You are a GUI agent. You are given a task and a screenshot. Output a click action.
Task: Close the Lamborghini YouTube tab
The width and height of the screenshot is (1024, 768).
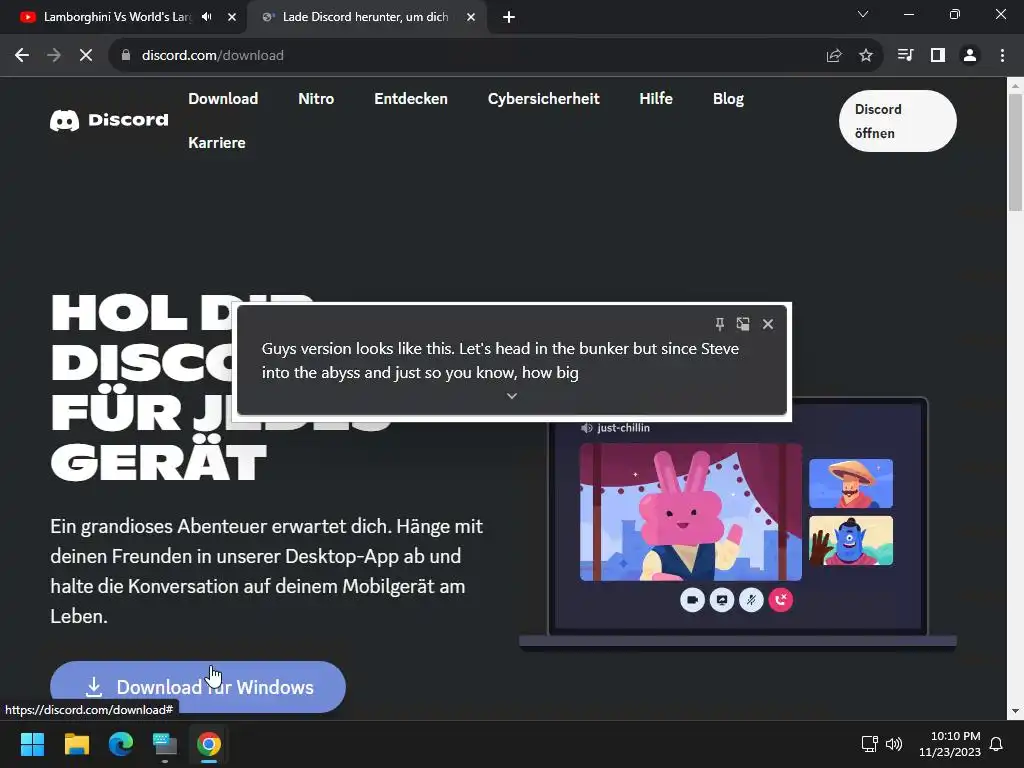click(x=232, y=17)
